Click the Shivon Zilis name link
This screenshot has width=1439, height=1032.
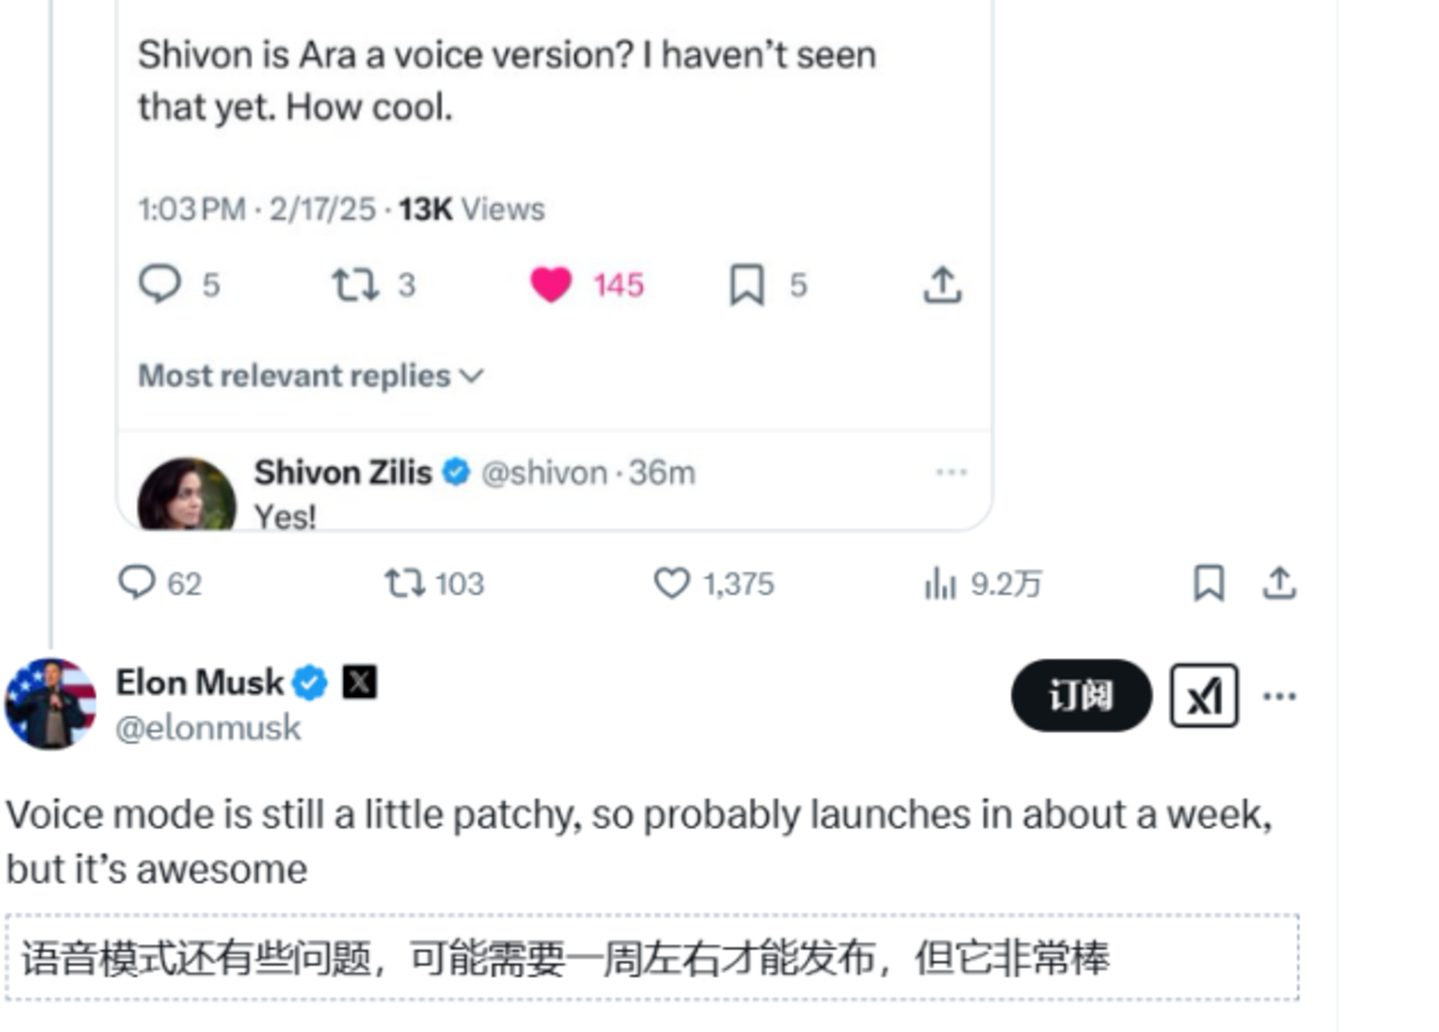pos(343,472)
